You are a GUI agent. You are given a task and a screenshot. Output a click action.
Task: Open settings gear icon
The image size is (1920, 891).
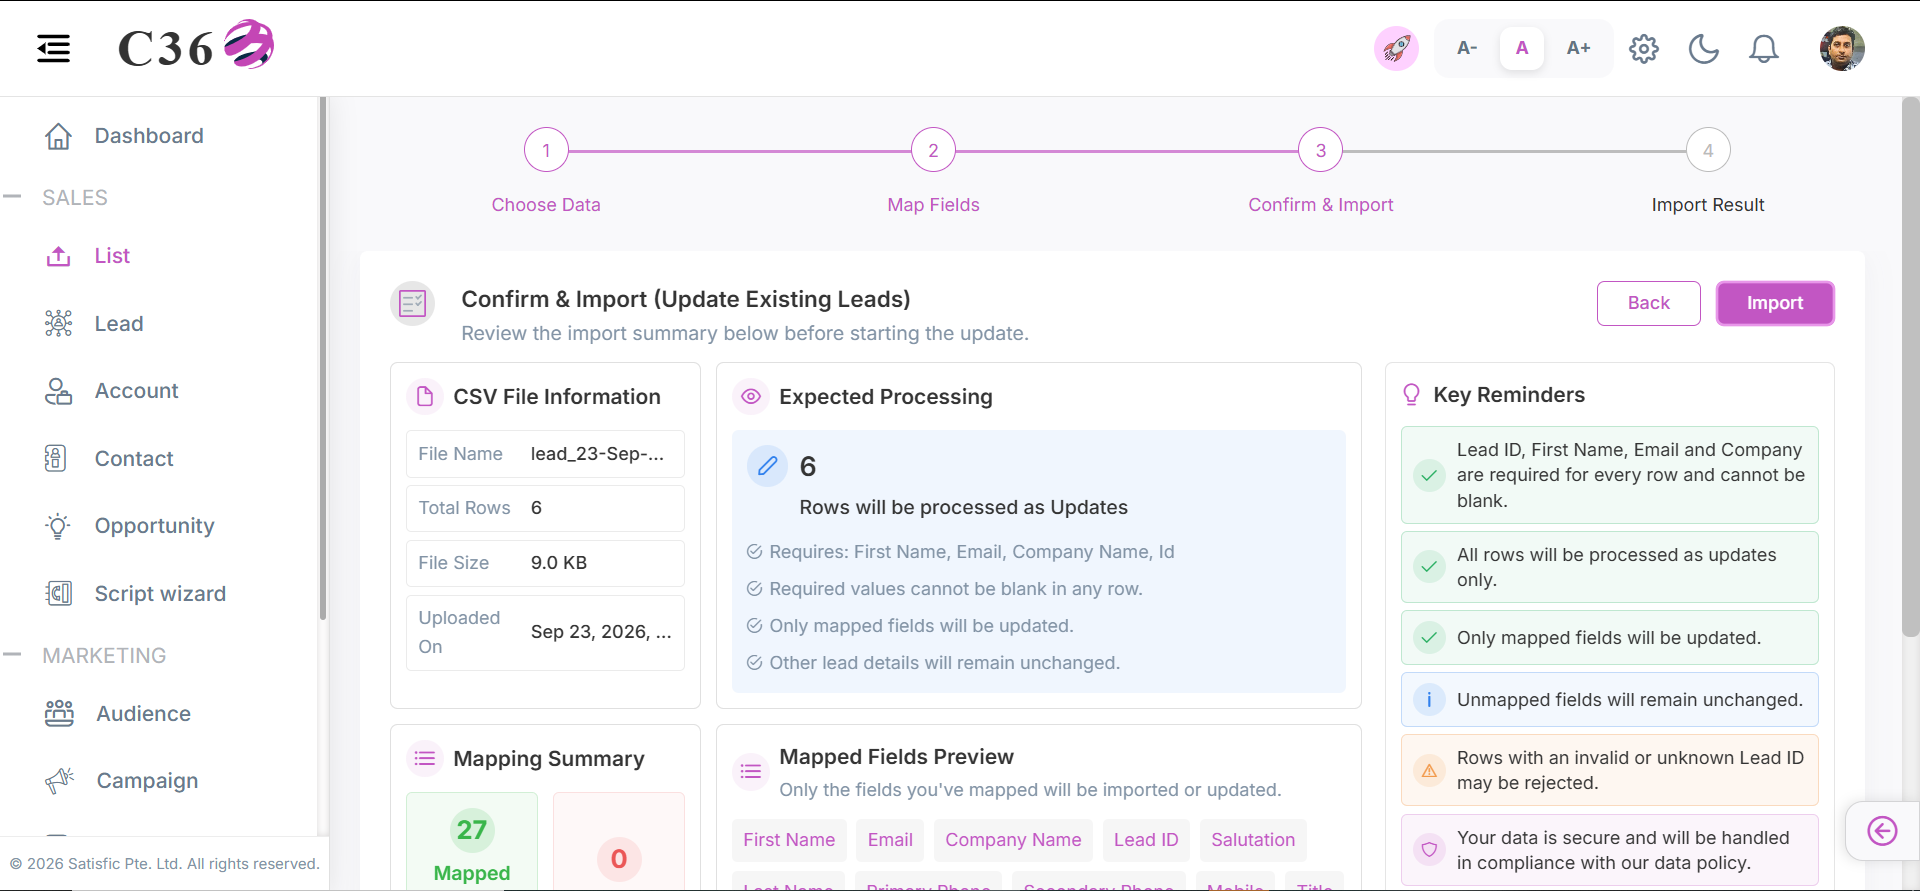pos(1644,48)
